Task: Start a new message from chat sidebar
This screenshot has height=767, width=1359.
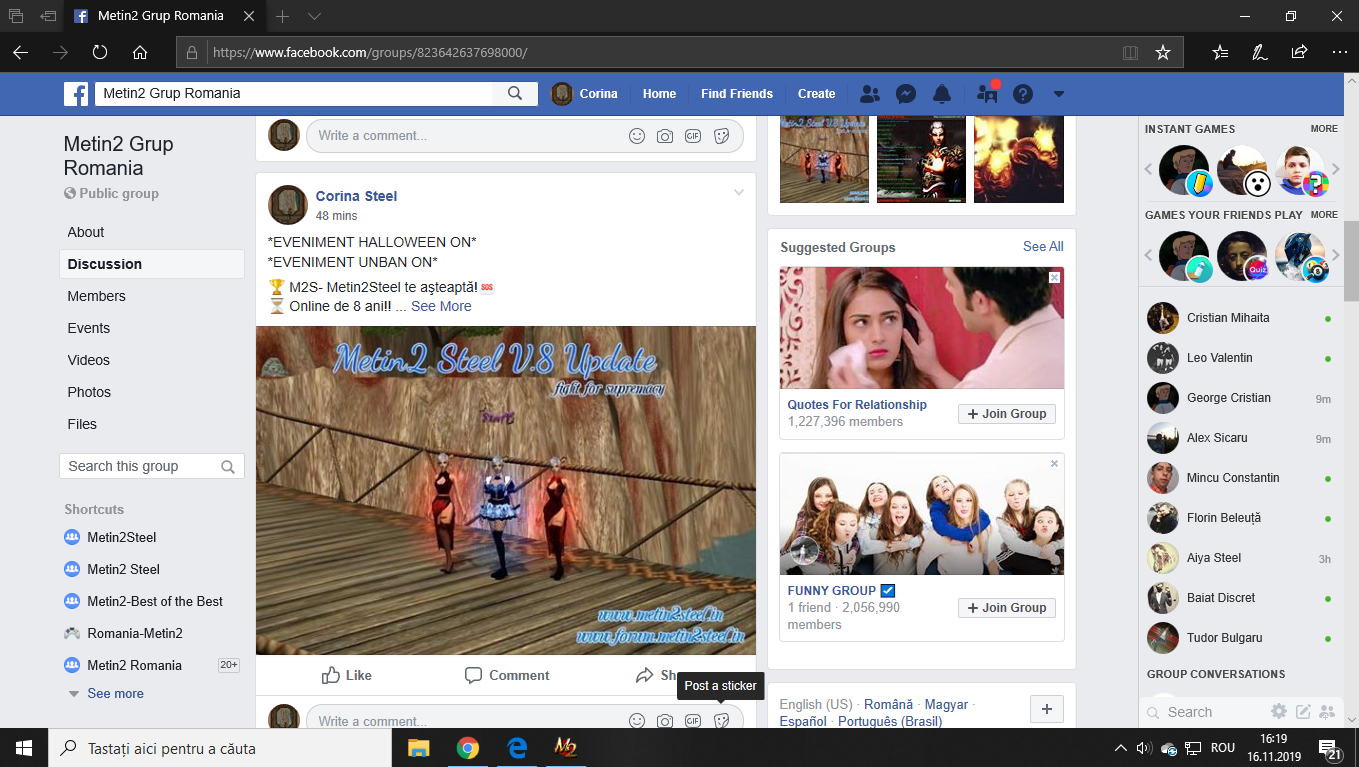Action: coord(1303,712)
